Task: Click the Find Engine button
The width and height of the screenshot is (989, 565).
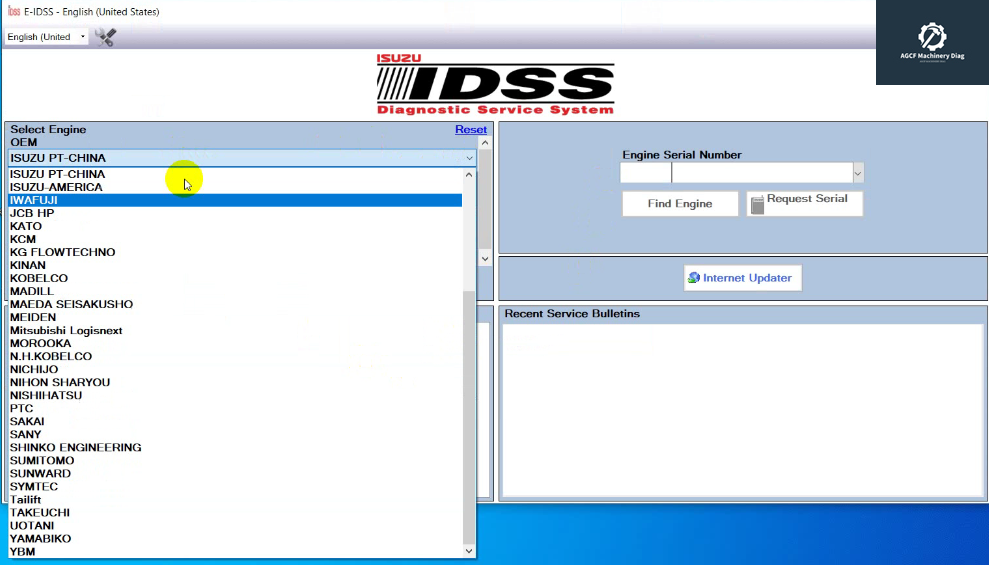Action: [680, 204]
